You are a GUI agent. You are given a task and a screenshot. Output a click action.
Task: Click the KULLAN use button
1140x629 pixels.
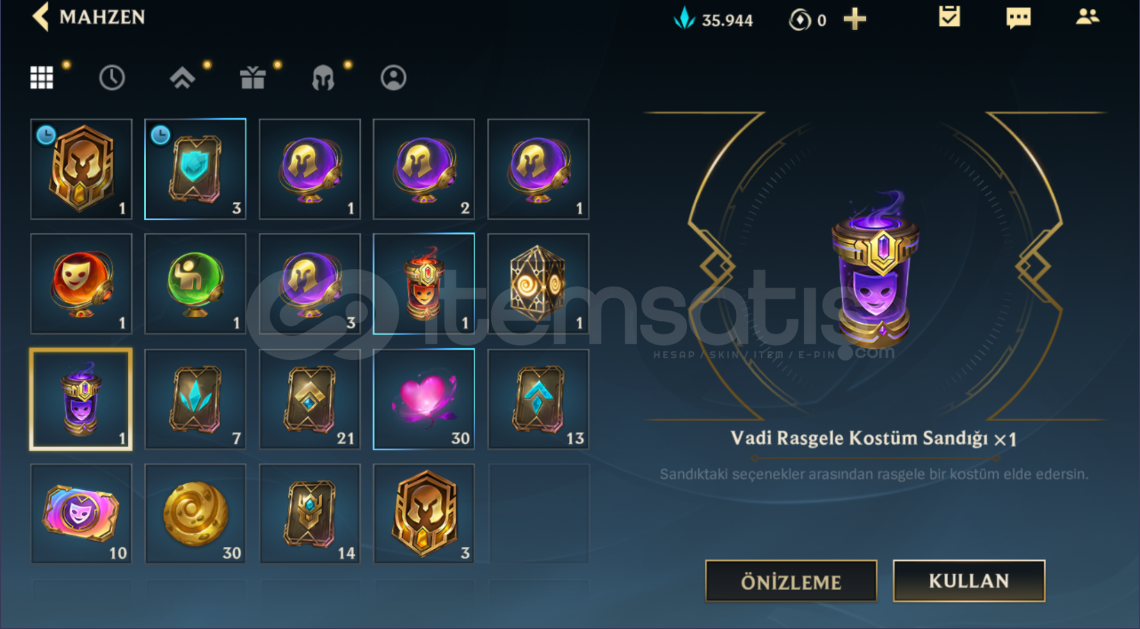968,580
